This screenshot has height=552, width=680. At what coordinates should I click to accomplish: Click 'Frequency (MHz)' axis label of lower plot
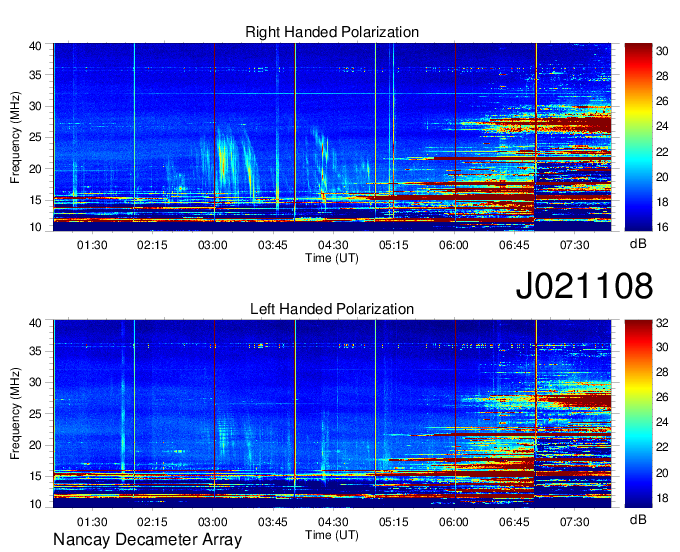(x=15, y=414)
